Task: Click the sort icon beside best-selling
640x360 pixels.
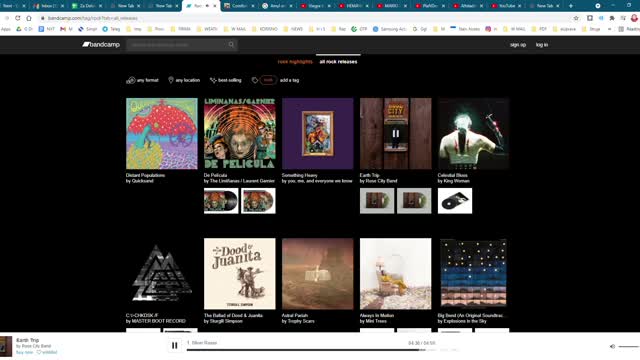Action: (x=213, y=80)
